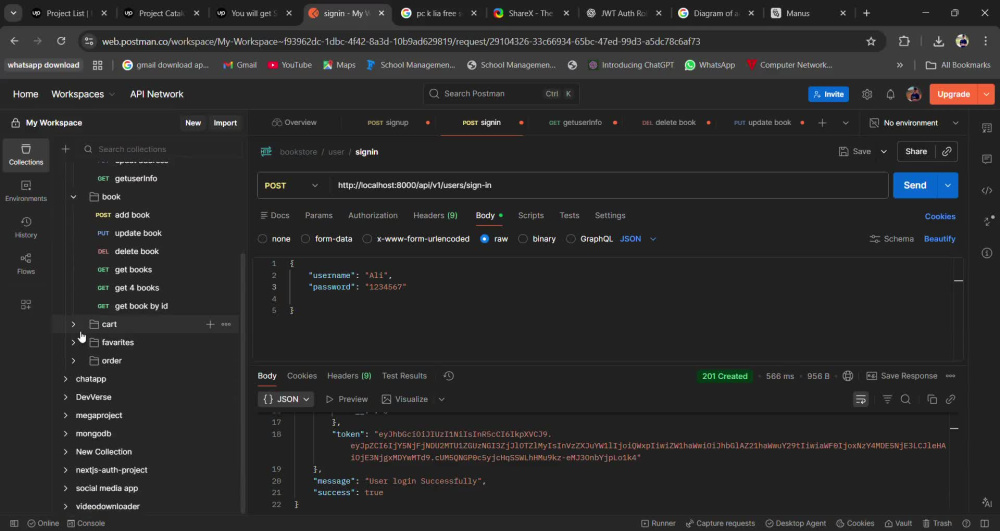The image size is (1000, 531).
Task: Open the notifications bell
Action: (890, 94)
